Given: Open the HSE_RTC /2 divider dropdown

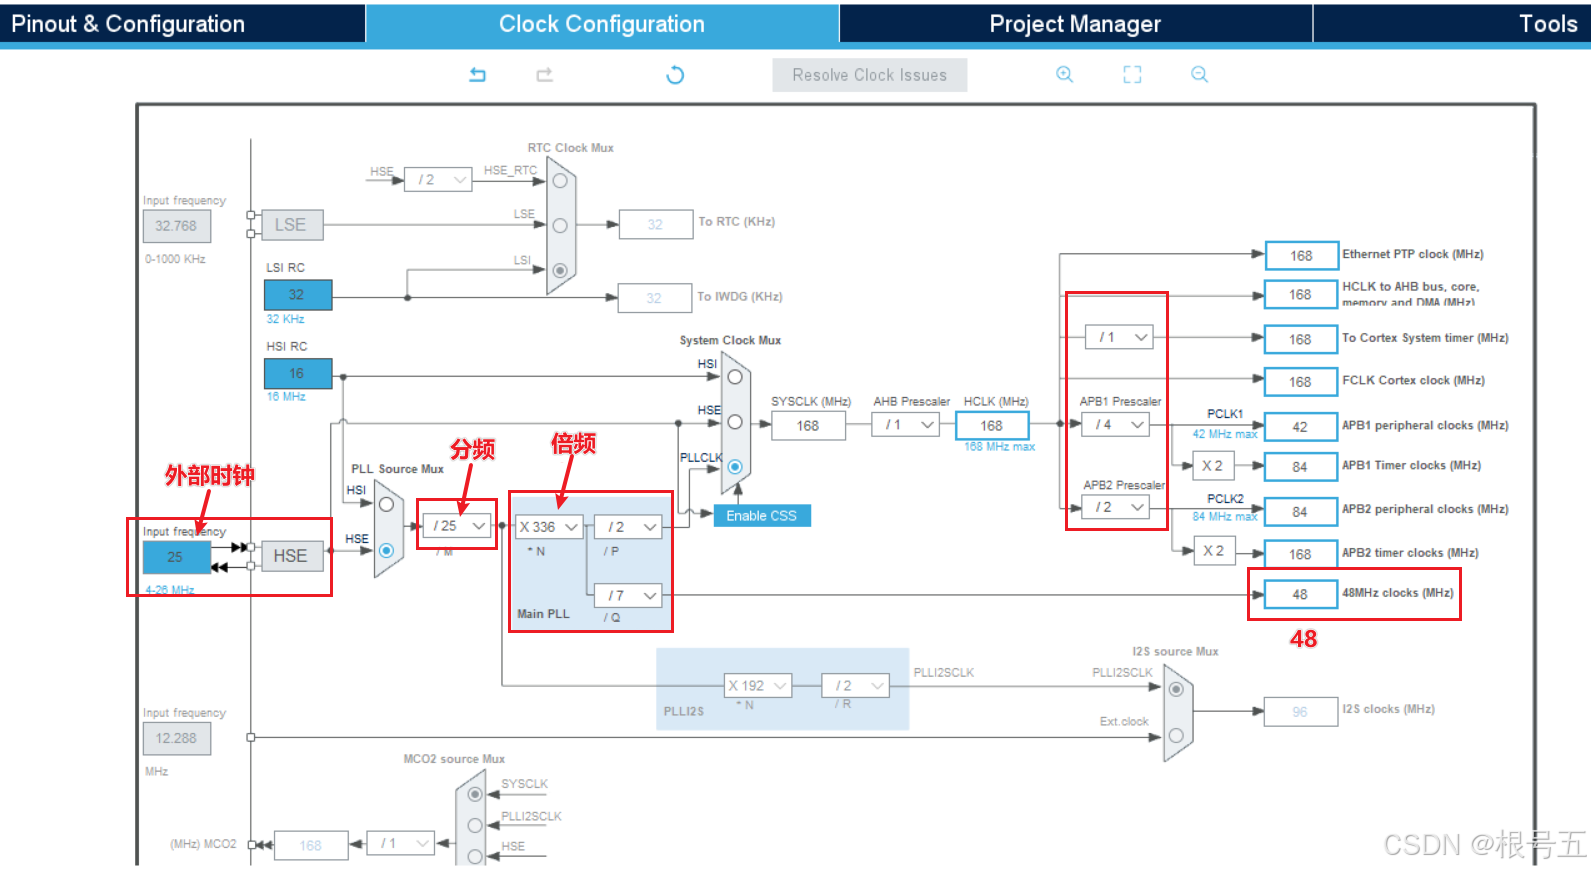Looking at the screenshot, I should [438, 180].
